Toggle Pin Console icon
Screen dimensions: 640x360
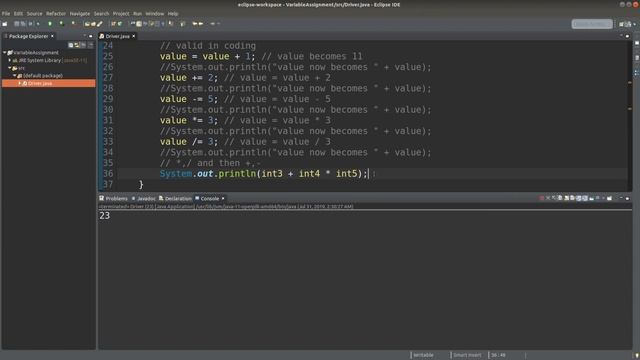pos(591,198)
